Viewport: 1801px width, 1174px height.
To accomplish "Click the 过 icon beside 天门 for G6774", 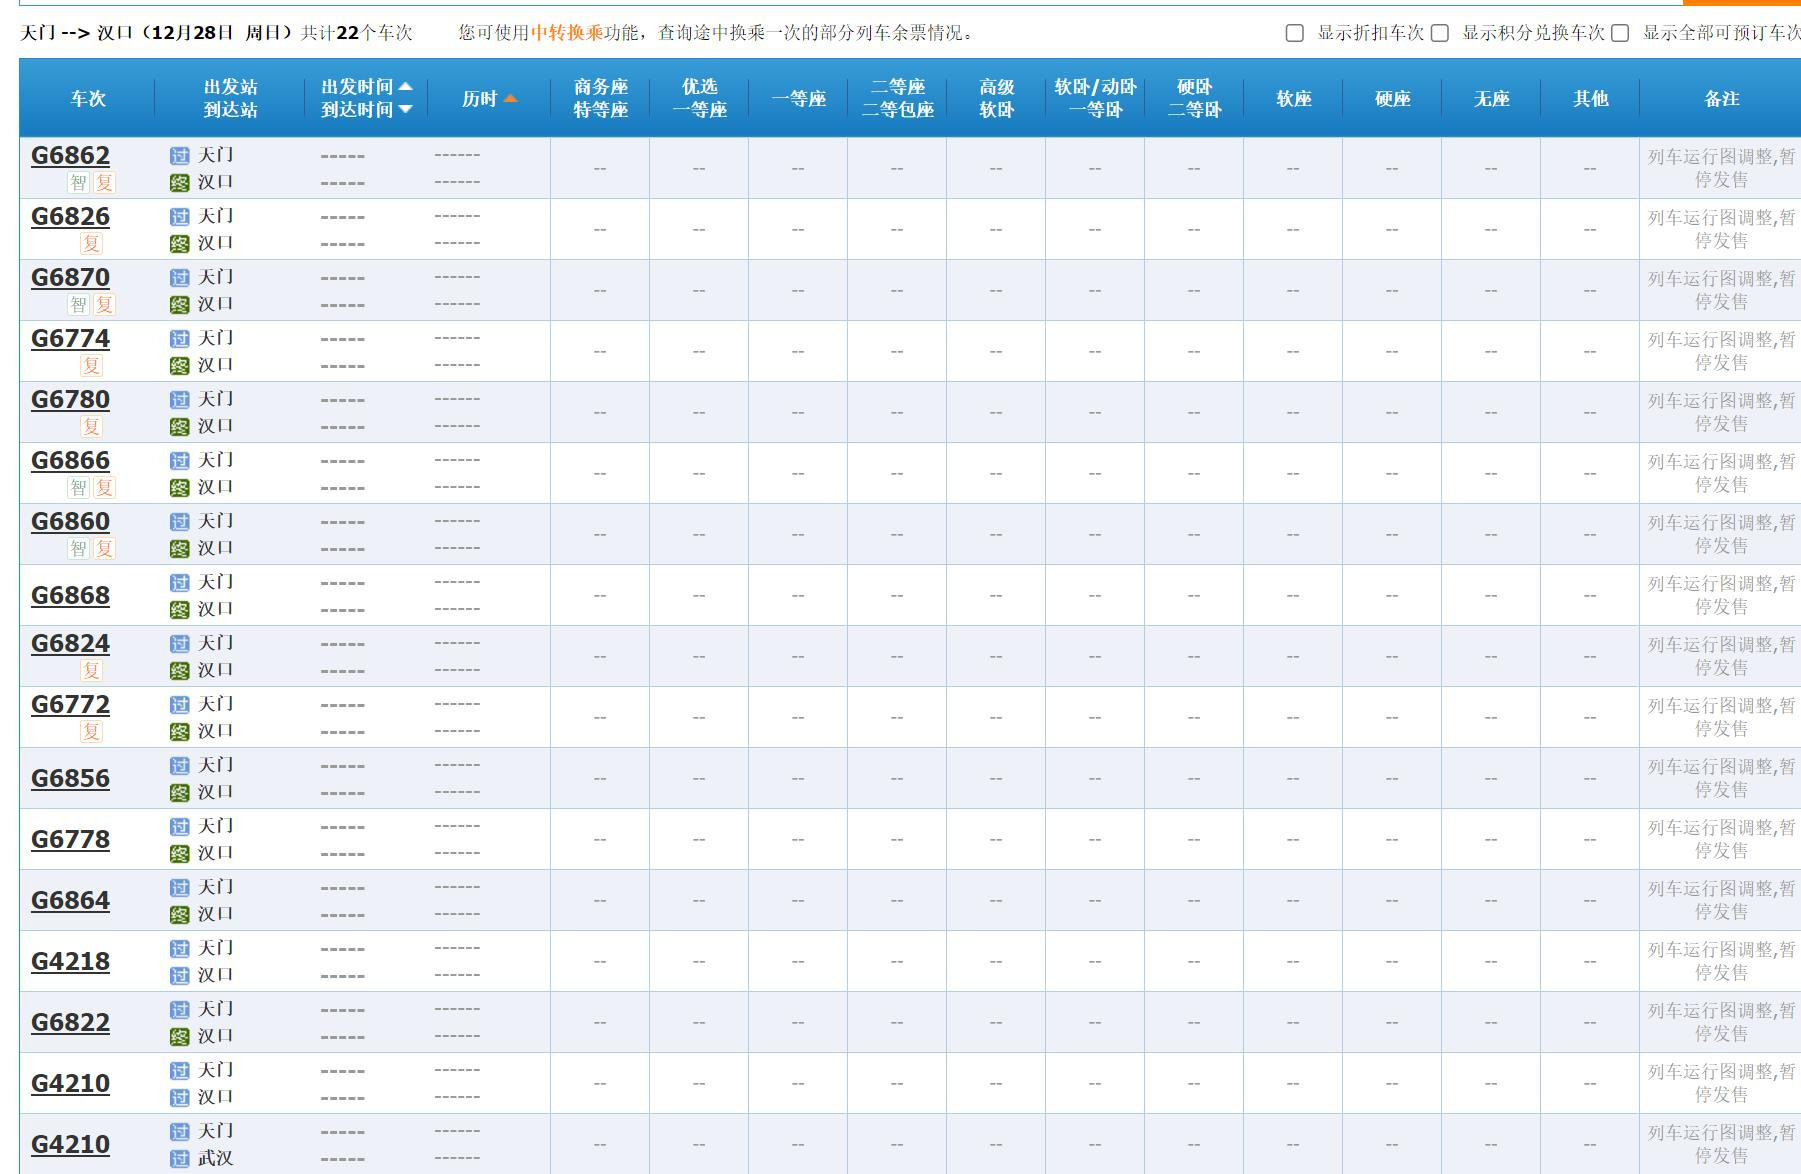I will pyautogui.click(x=180, y=339).
